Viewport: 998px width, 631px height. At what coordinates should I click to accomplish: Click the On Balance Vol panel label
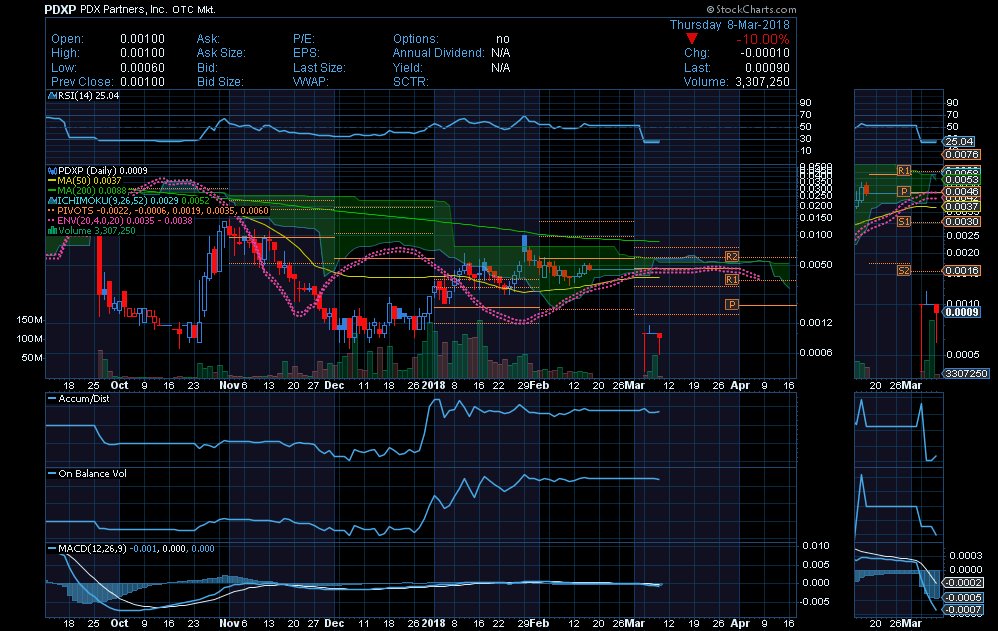coord(92,474)
